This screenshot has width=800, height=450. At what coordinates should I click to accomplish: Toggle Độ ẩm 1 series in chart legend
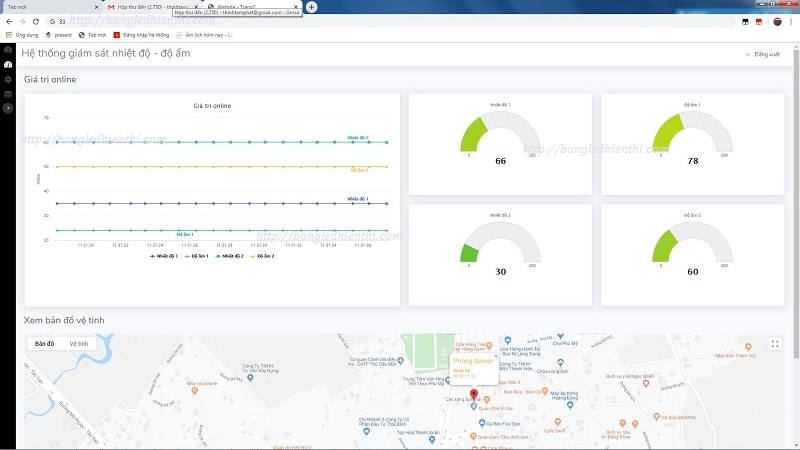coord(200,256)
